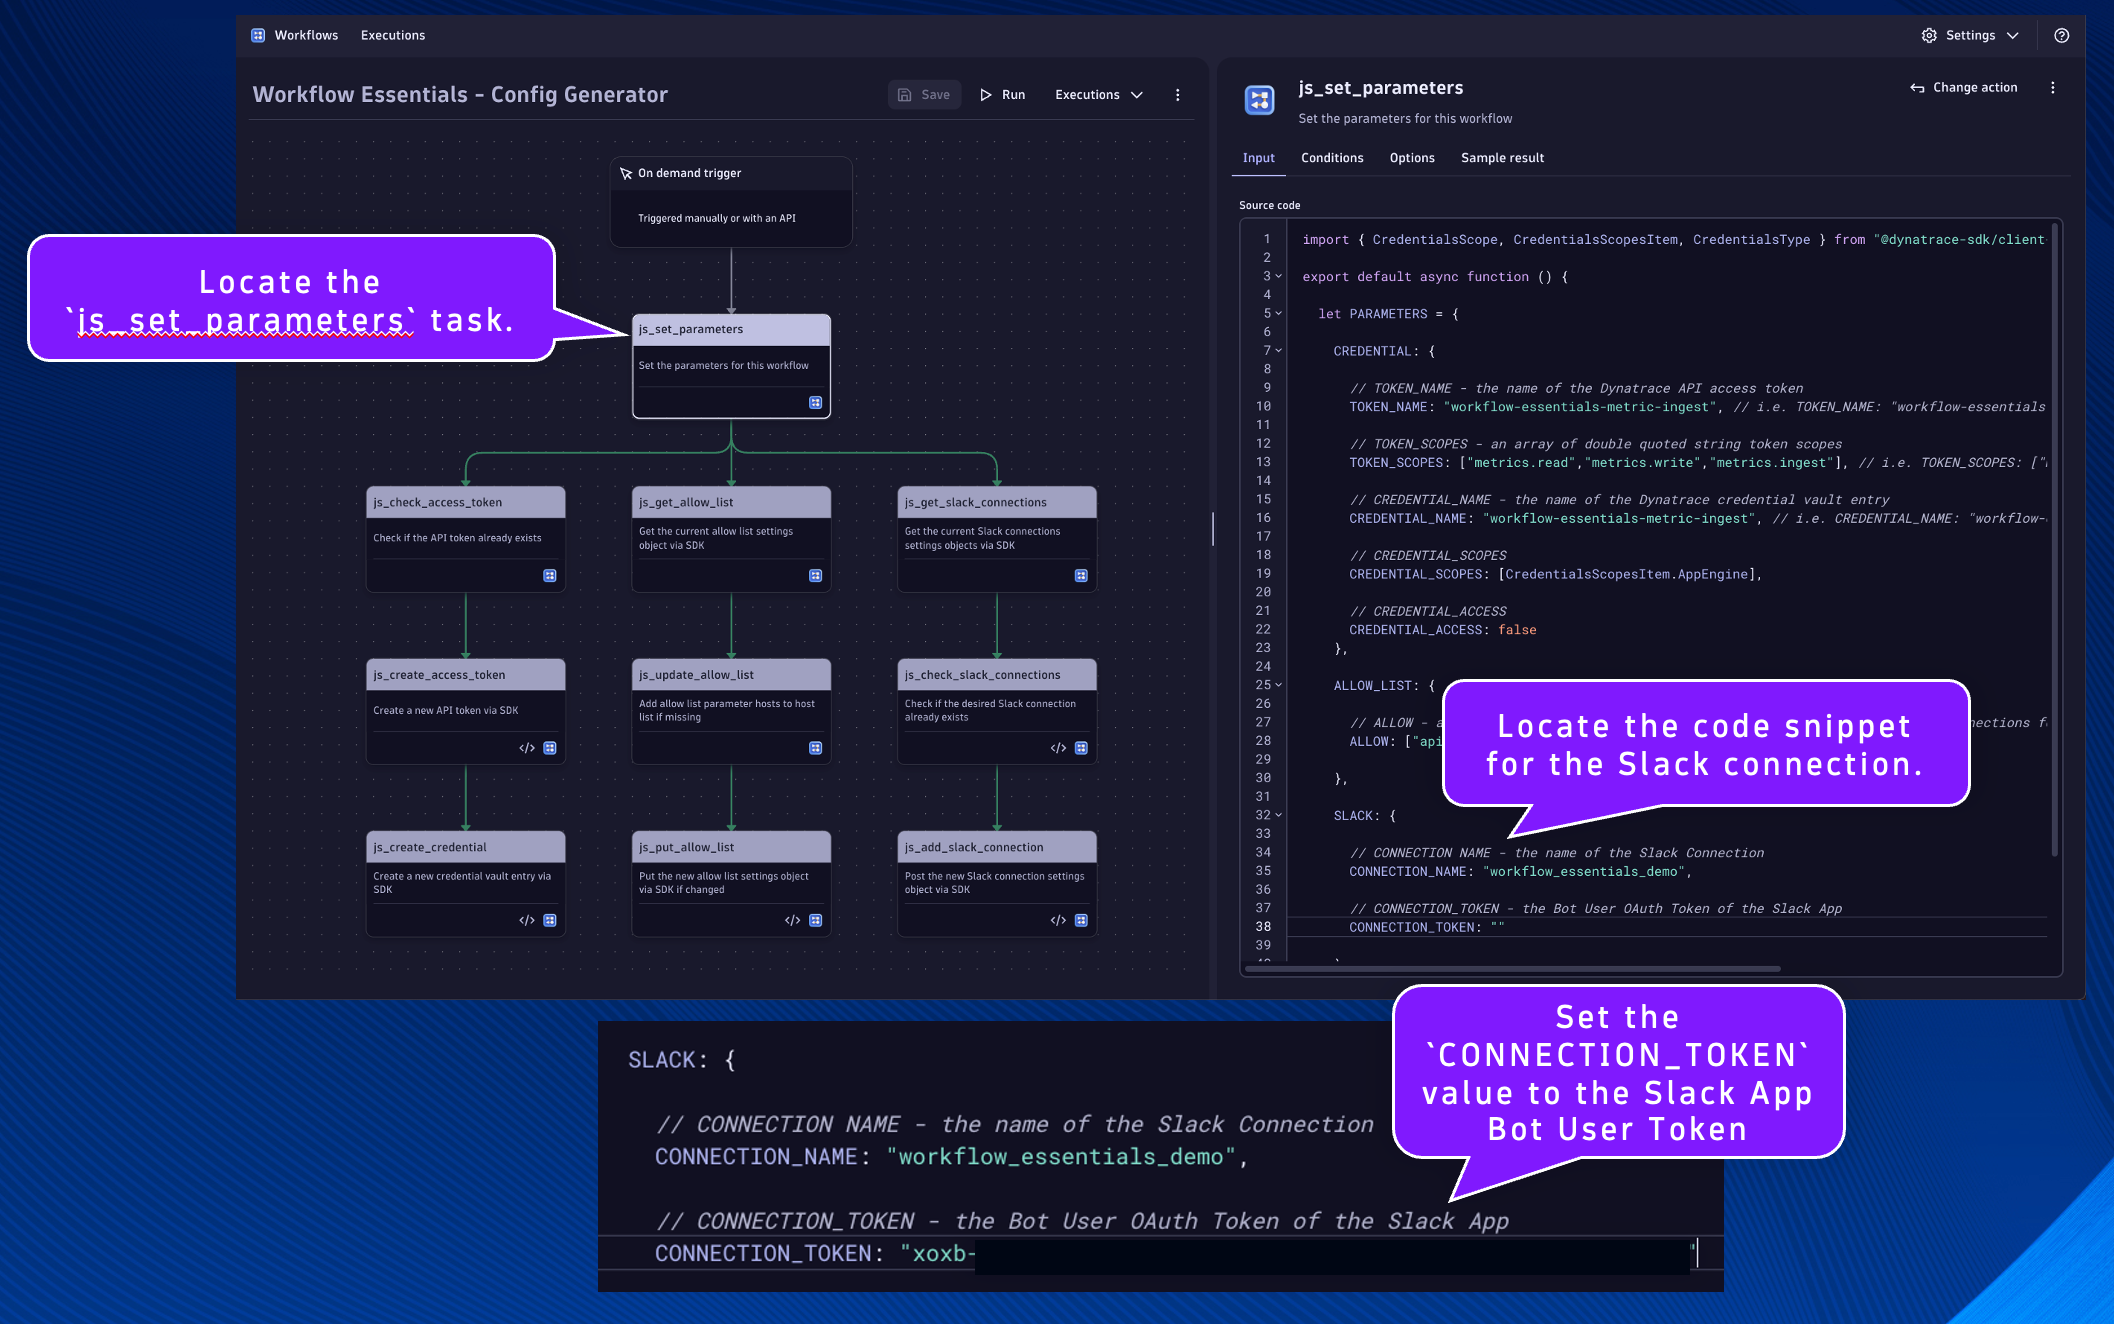This screenshot has width=2114, height=1324.
Task: Click the code icon on js_create_access_token node
Action: point(527,748)
